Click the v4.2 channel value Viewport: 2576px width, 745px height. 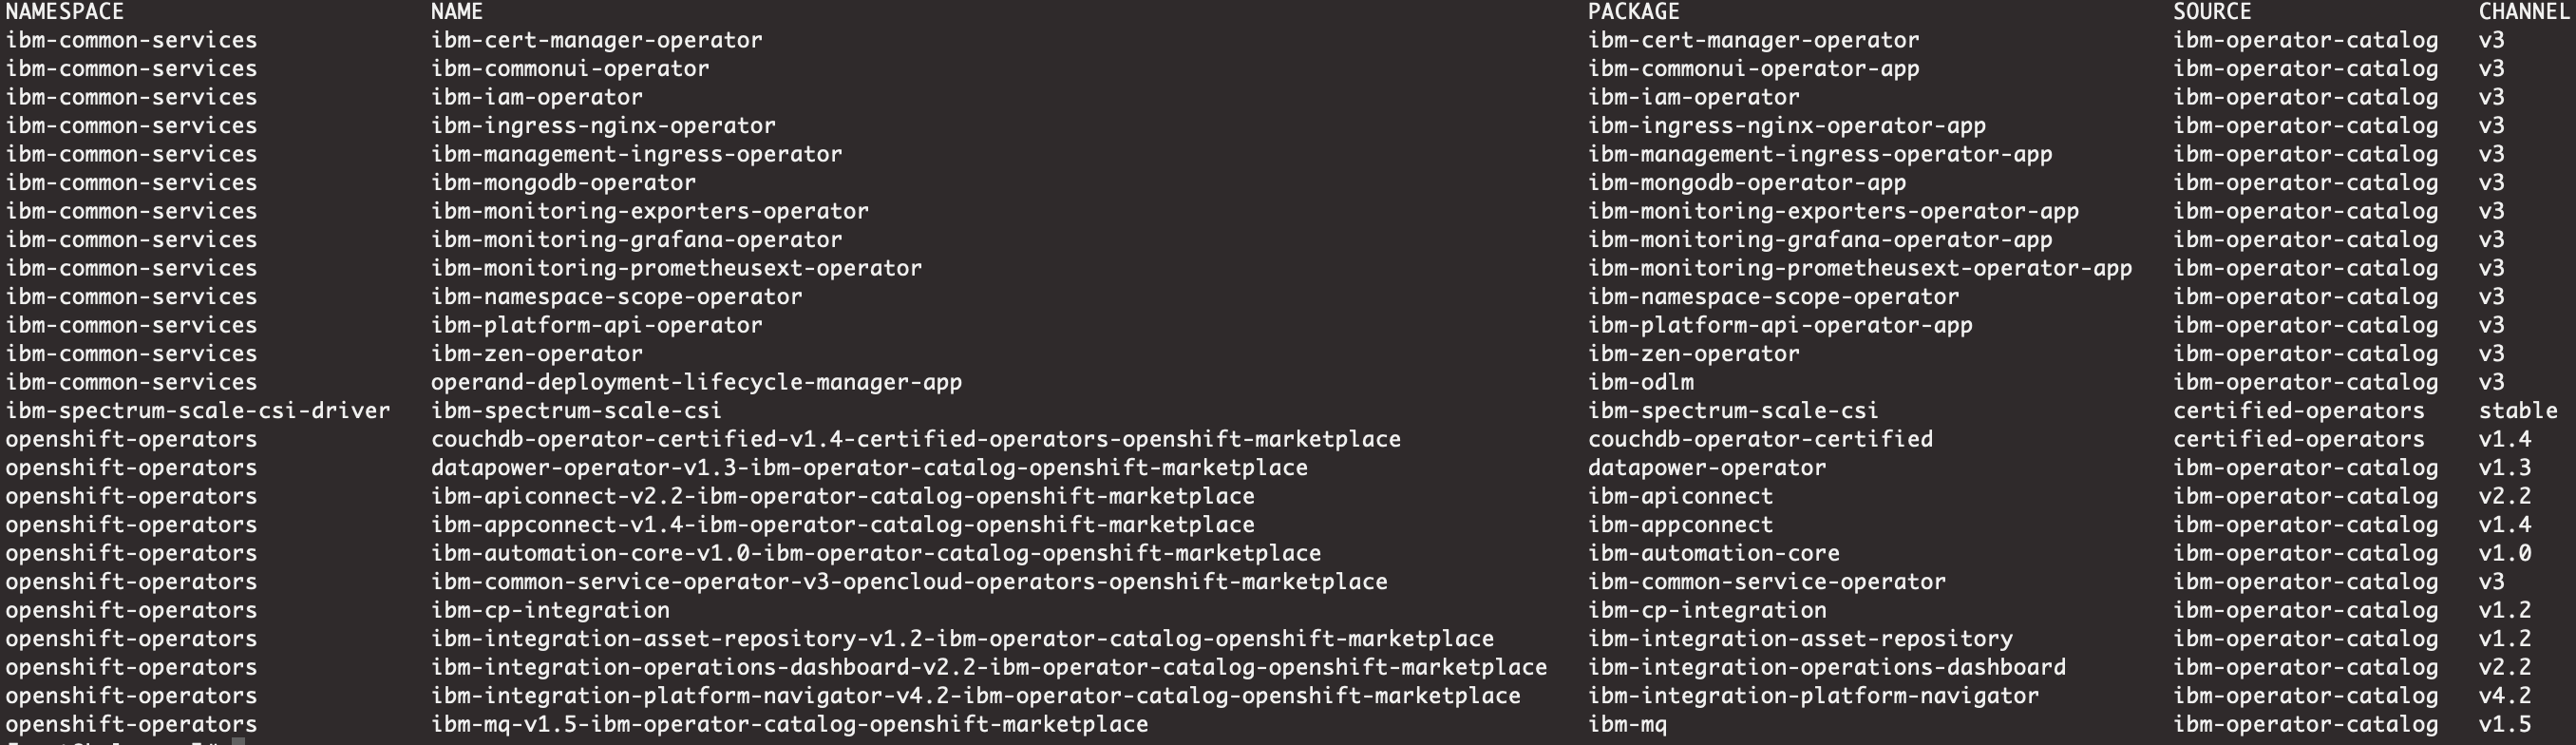(2504, 696)
